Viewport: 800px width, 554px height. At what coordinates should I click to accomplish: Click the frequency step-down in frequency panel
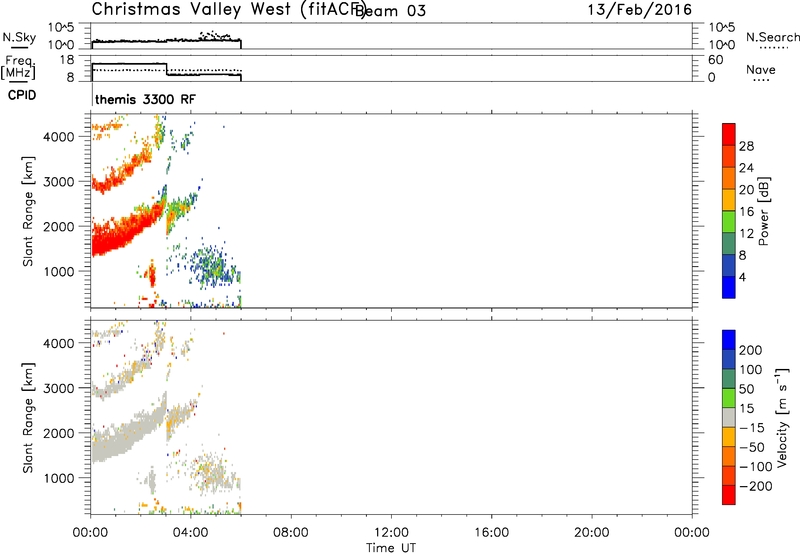click(x=167, y=70)
